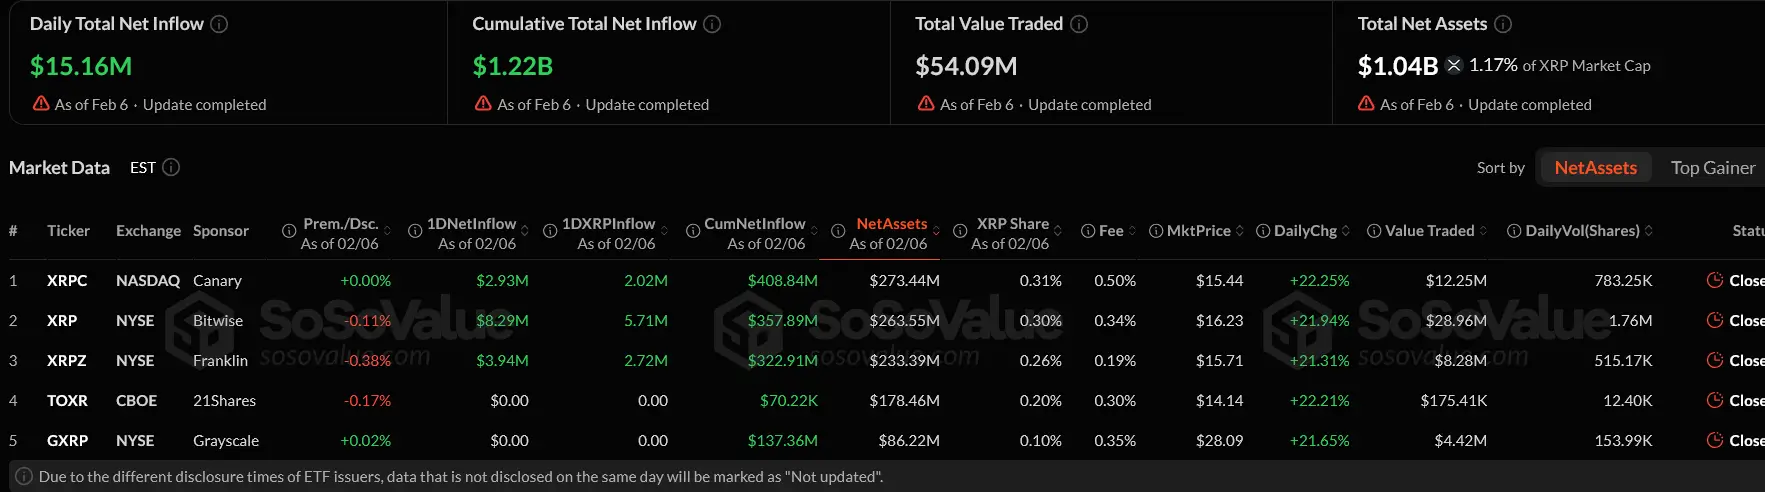
Task: Open the GXRP ticker row
Action: tap(67, 441)
